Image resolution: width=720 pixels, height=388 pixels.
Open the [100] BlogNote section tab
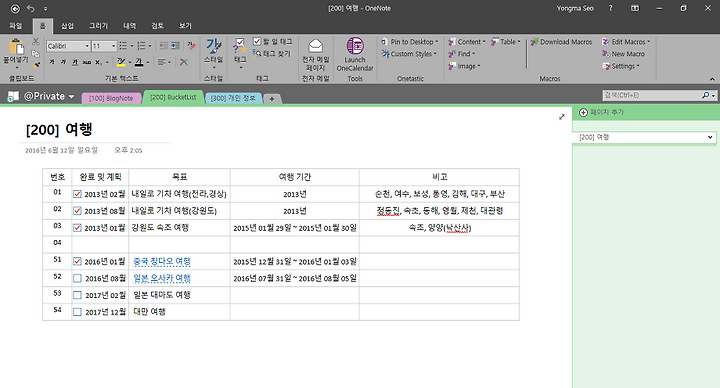111,98
